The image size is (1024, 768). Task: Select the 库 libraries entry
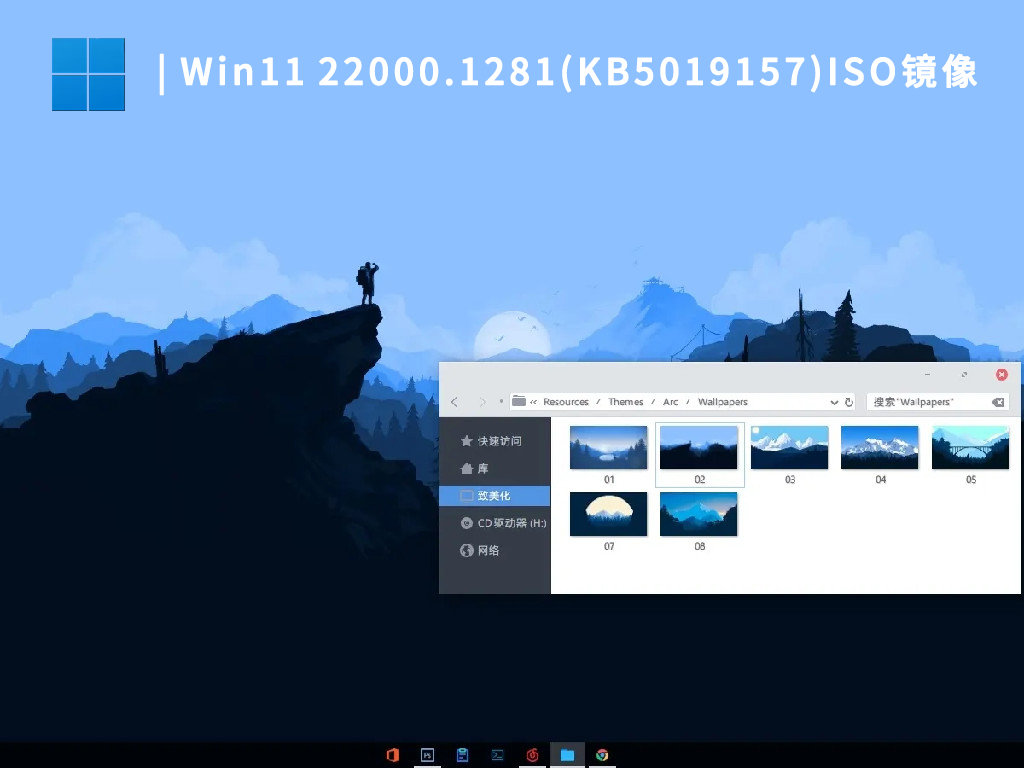[483, 468]
